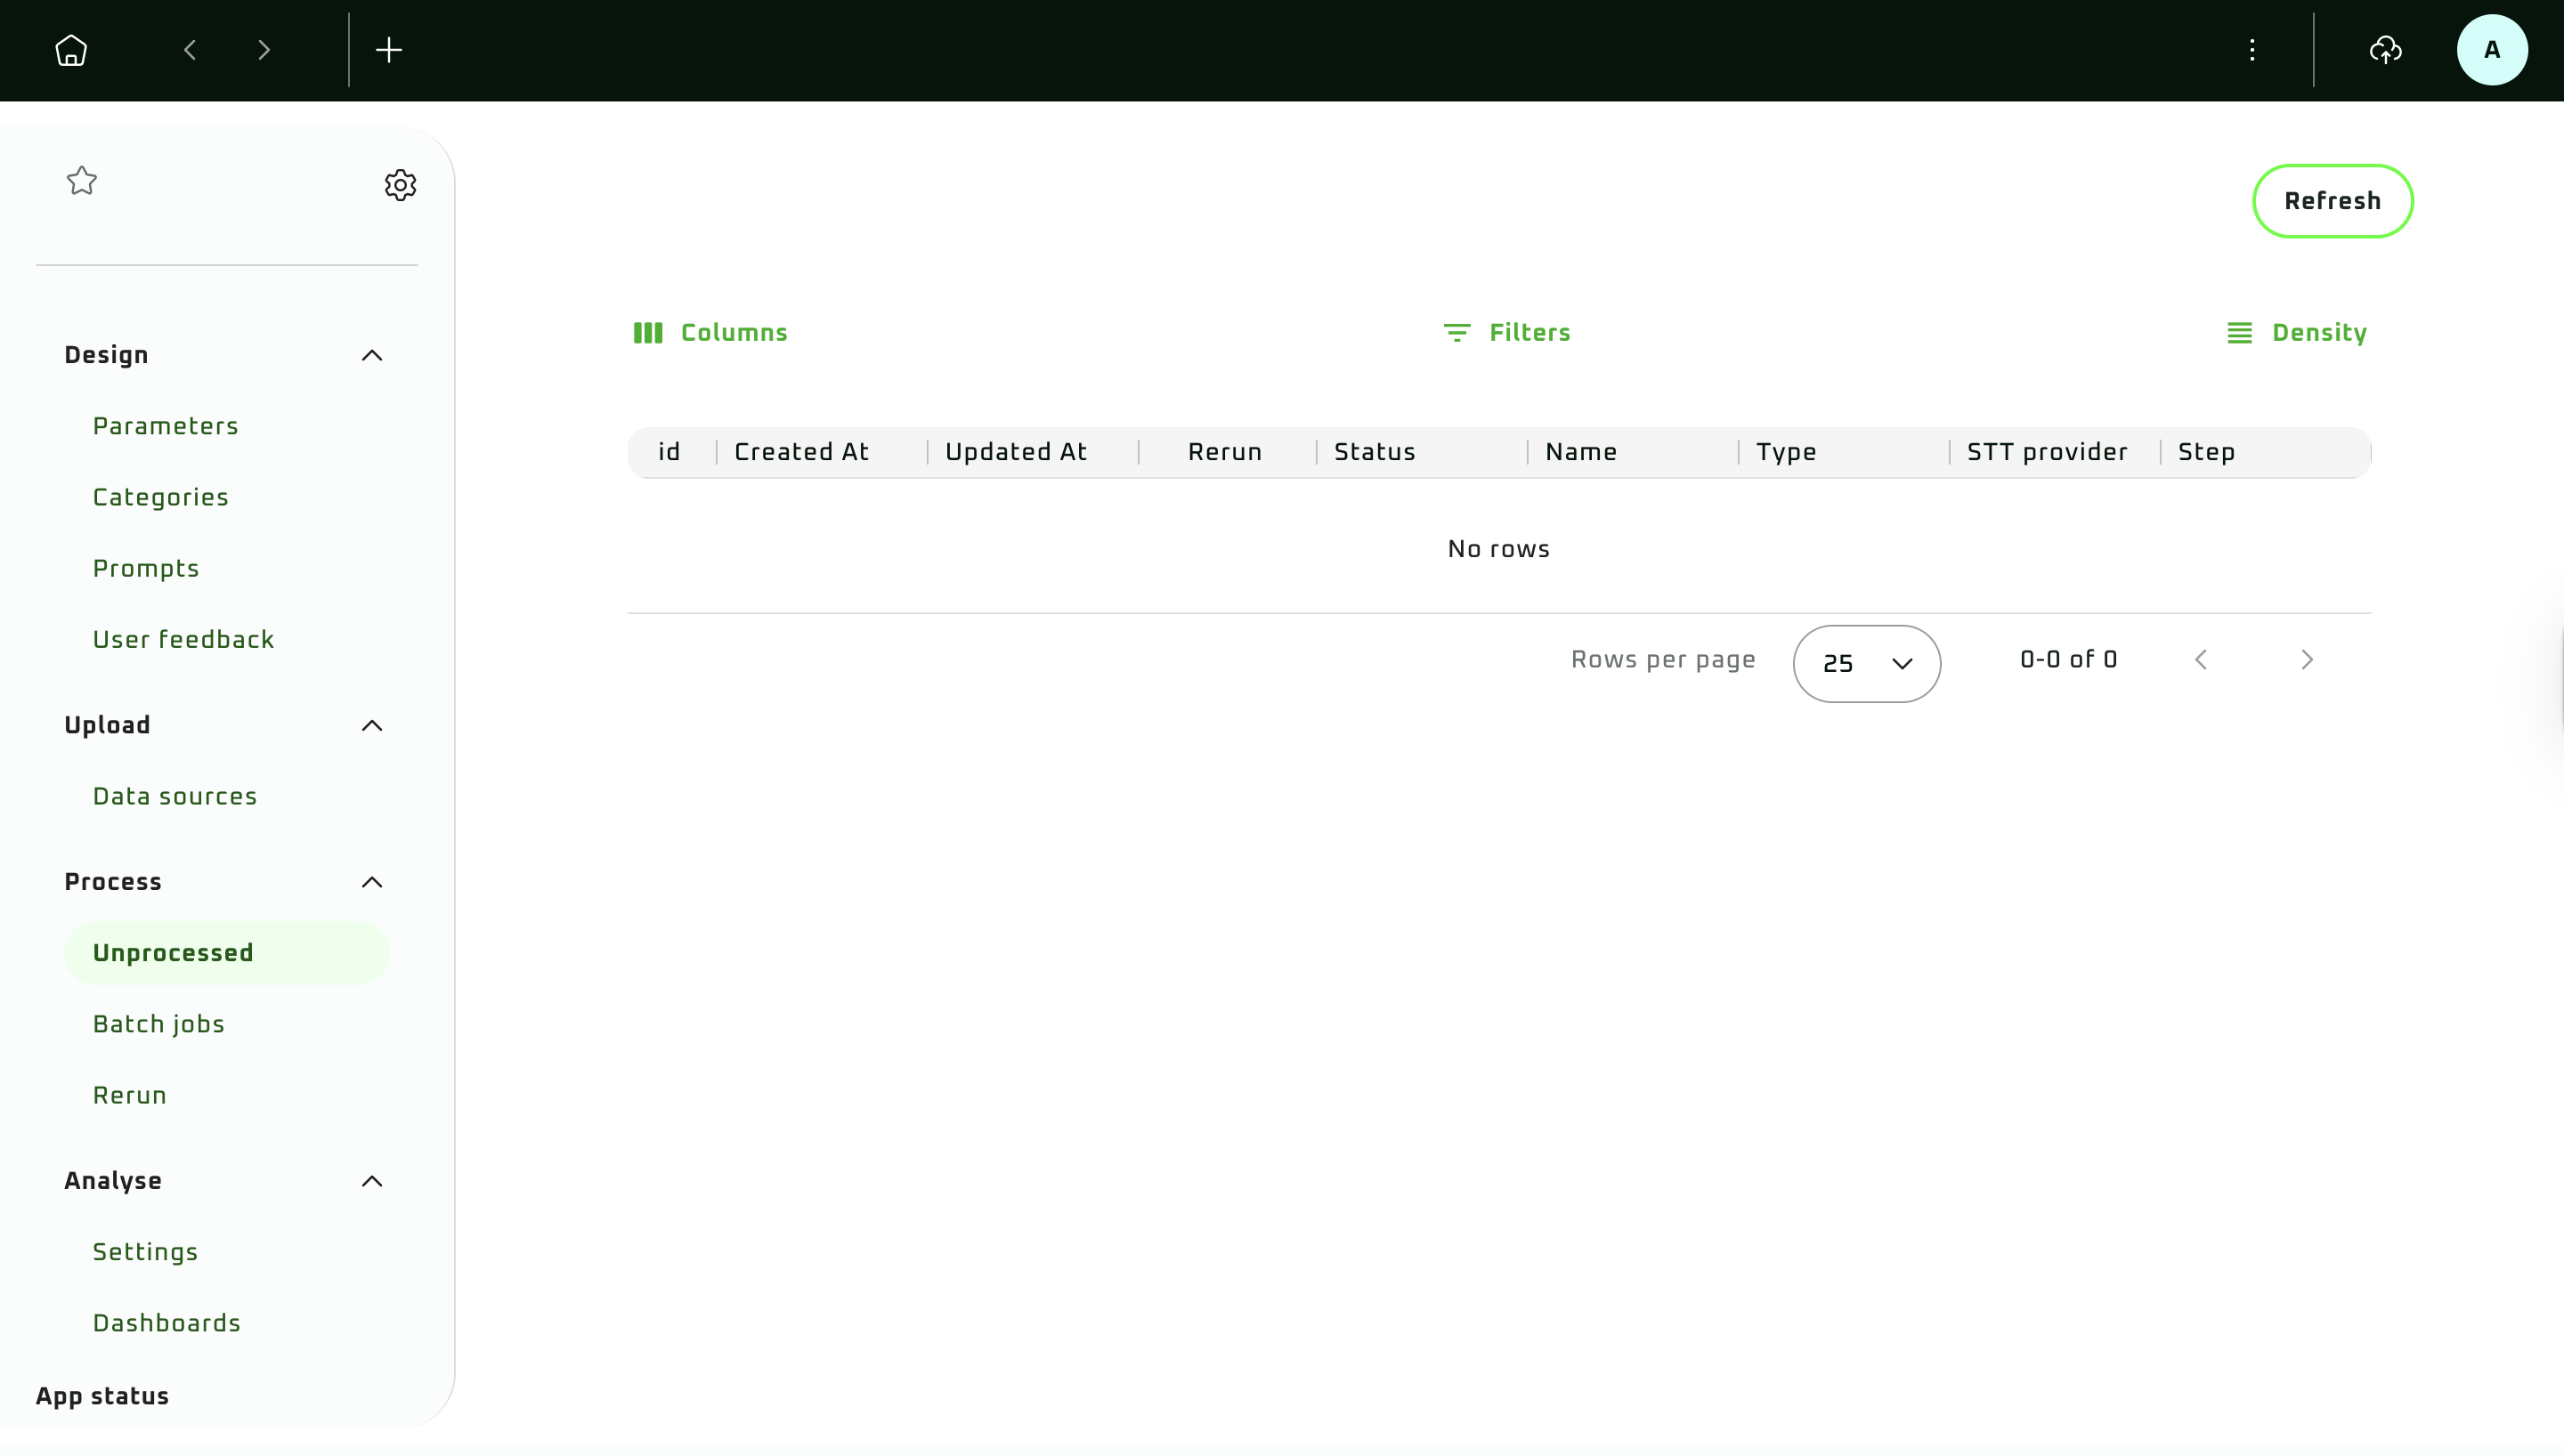
Task: Sort by Created At column header
Action: click(802, 452)
